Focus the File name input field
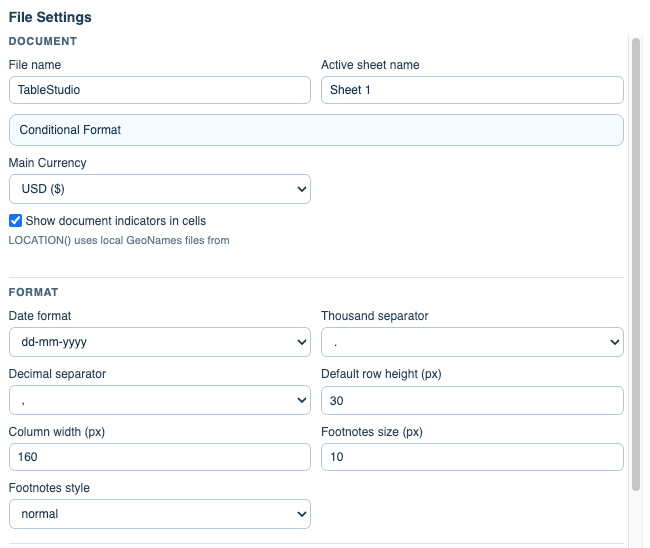 point(160,90)
